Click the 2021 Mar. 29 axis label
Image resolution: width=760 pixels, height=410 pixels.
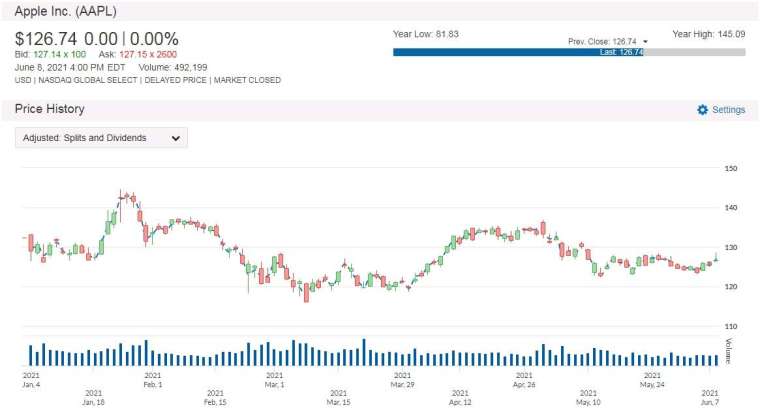click(402, 380)
